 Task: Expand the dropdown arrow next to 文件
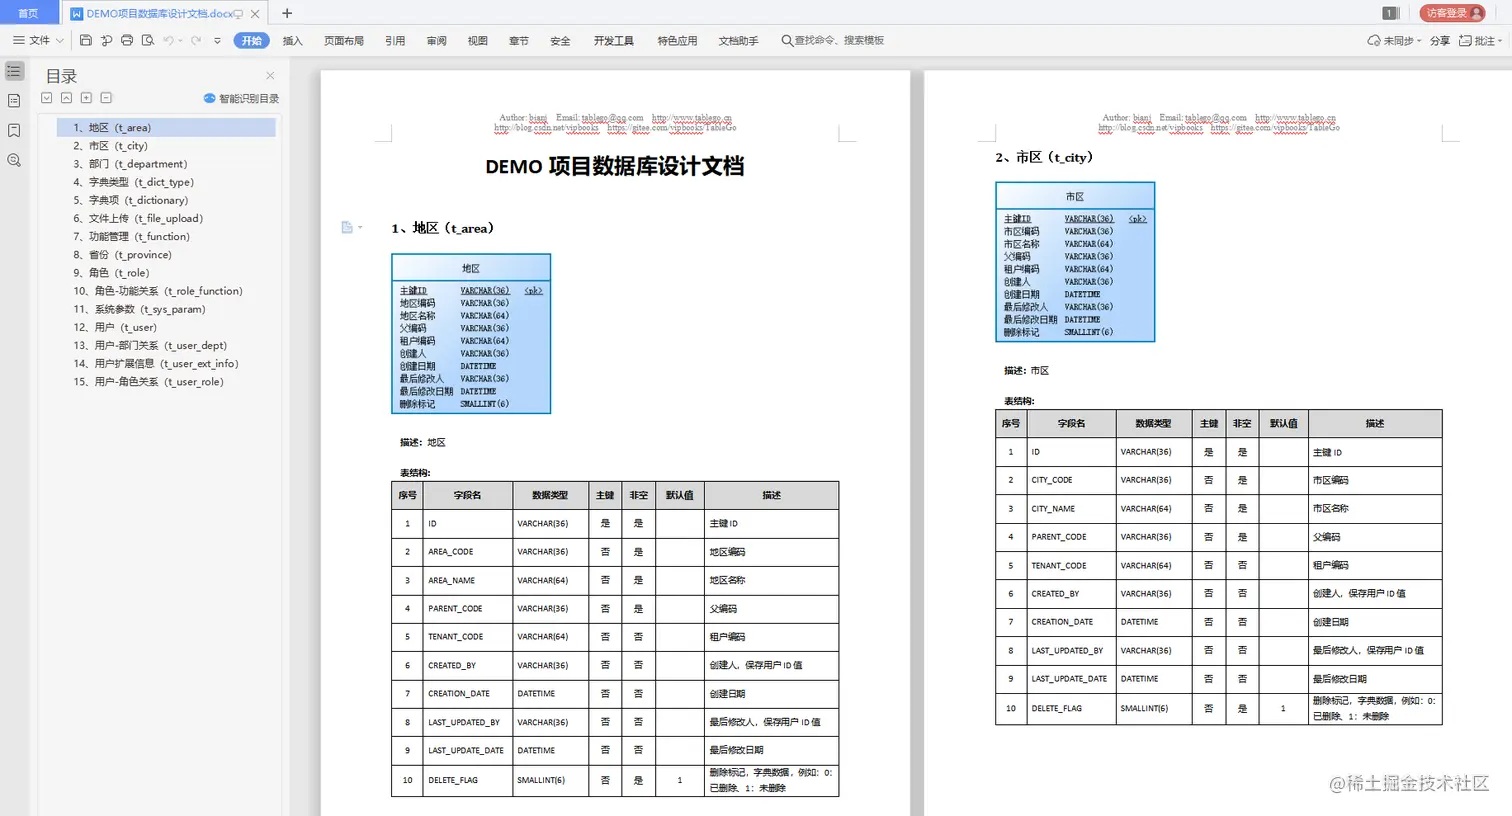click(59, 41)
